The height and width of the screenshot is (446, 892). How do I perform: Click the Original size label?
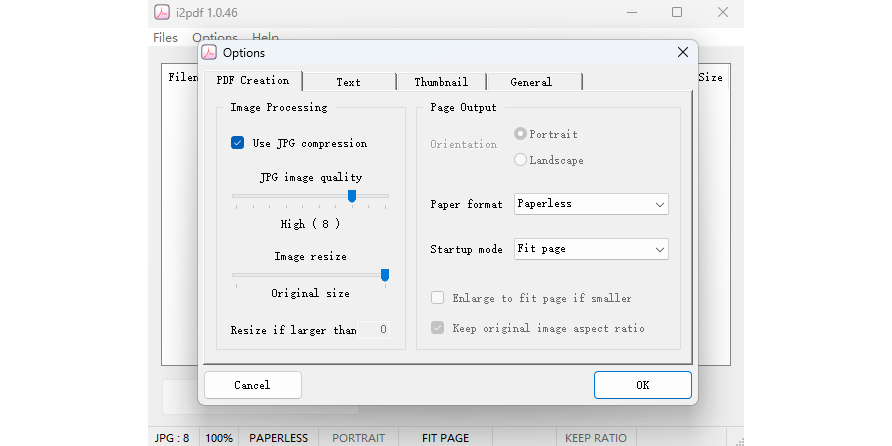coord(310,294)
